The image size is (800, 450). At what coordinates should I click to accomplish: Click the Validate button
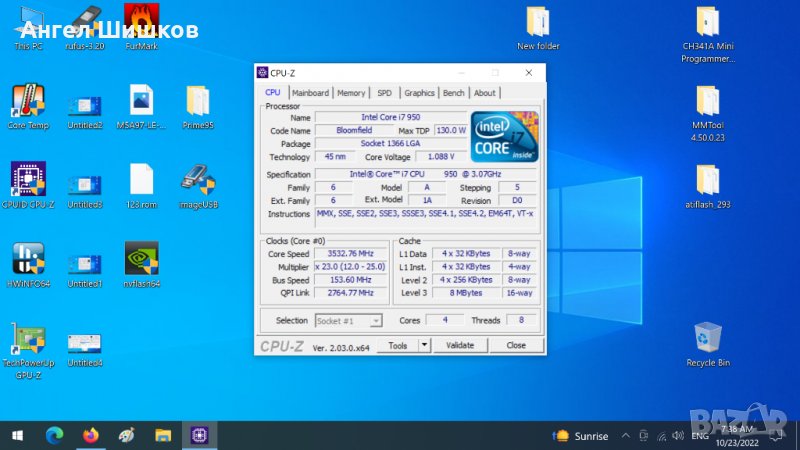tap(459, 345)
